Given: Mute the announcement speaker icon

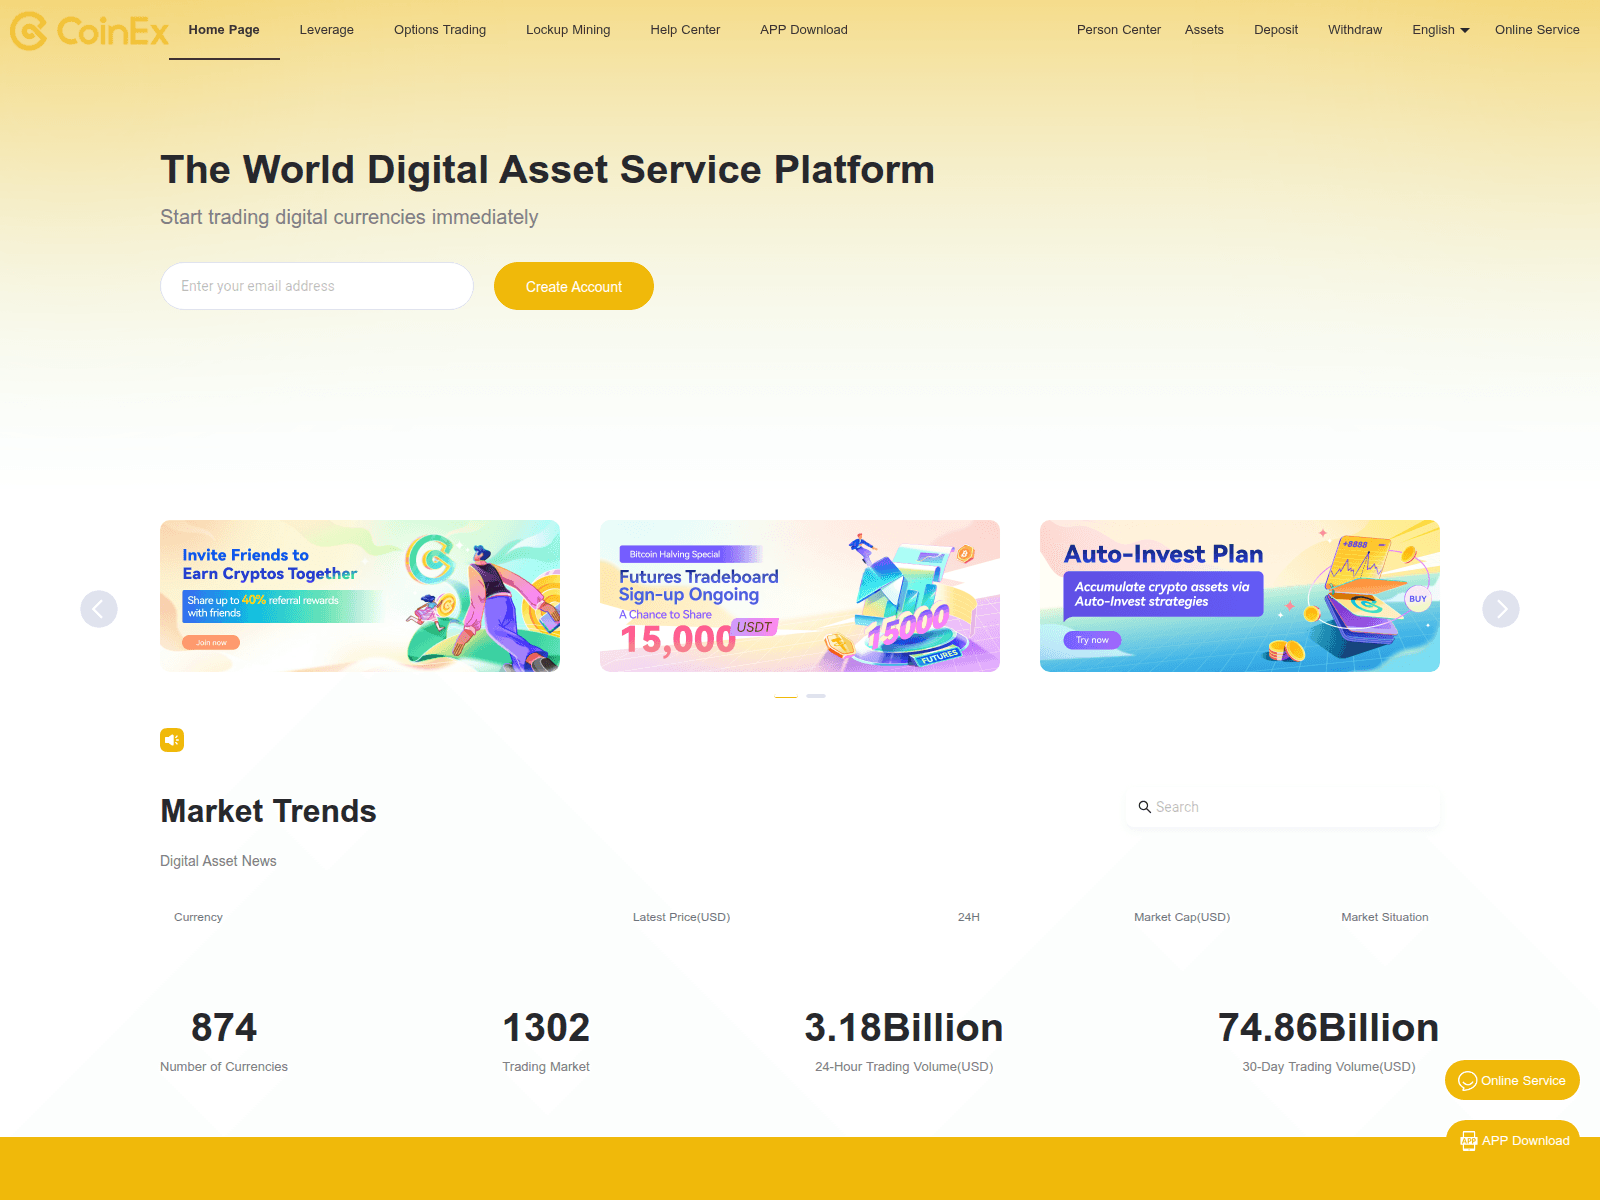Looking at the screenshot, I should pyautogui.click(x=172, y=740).
